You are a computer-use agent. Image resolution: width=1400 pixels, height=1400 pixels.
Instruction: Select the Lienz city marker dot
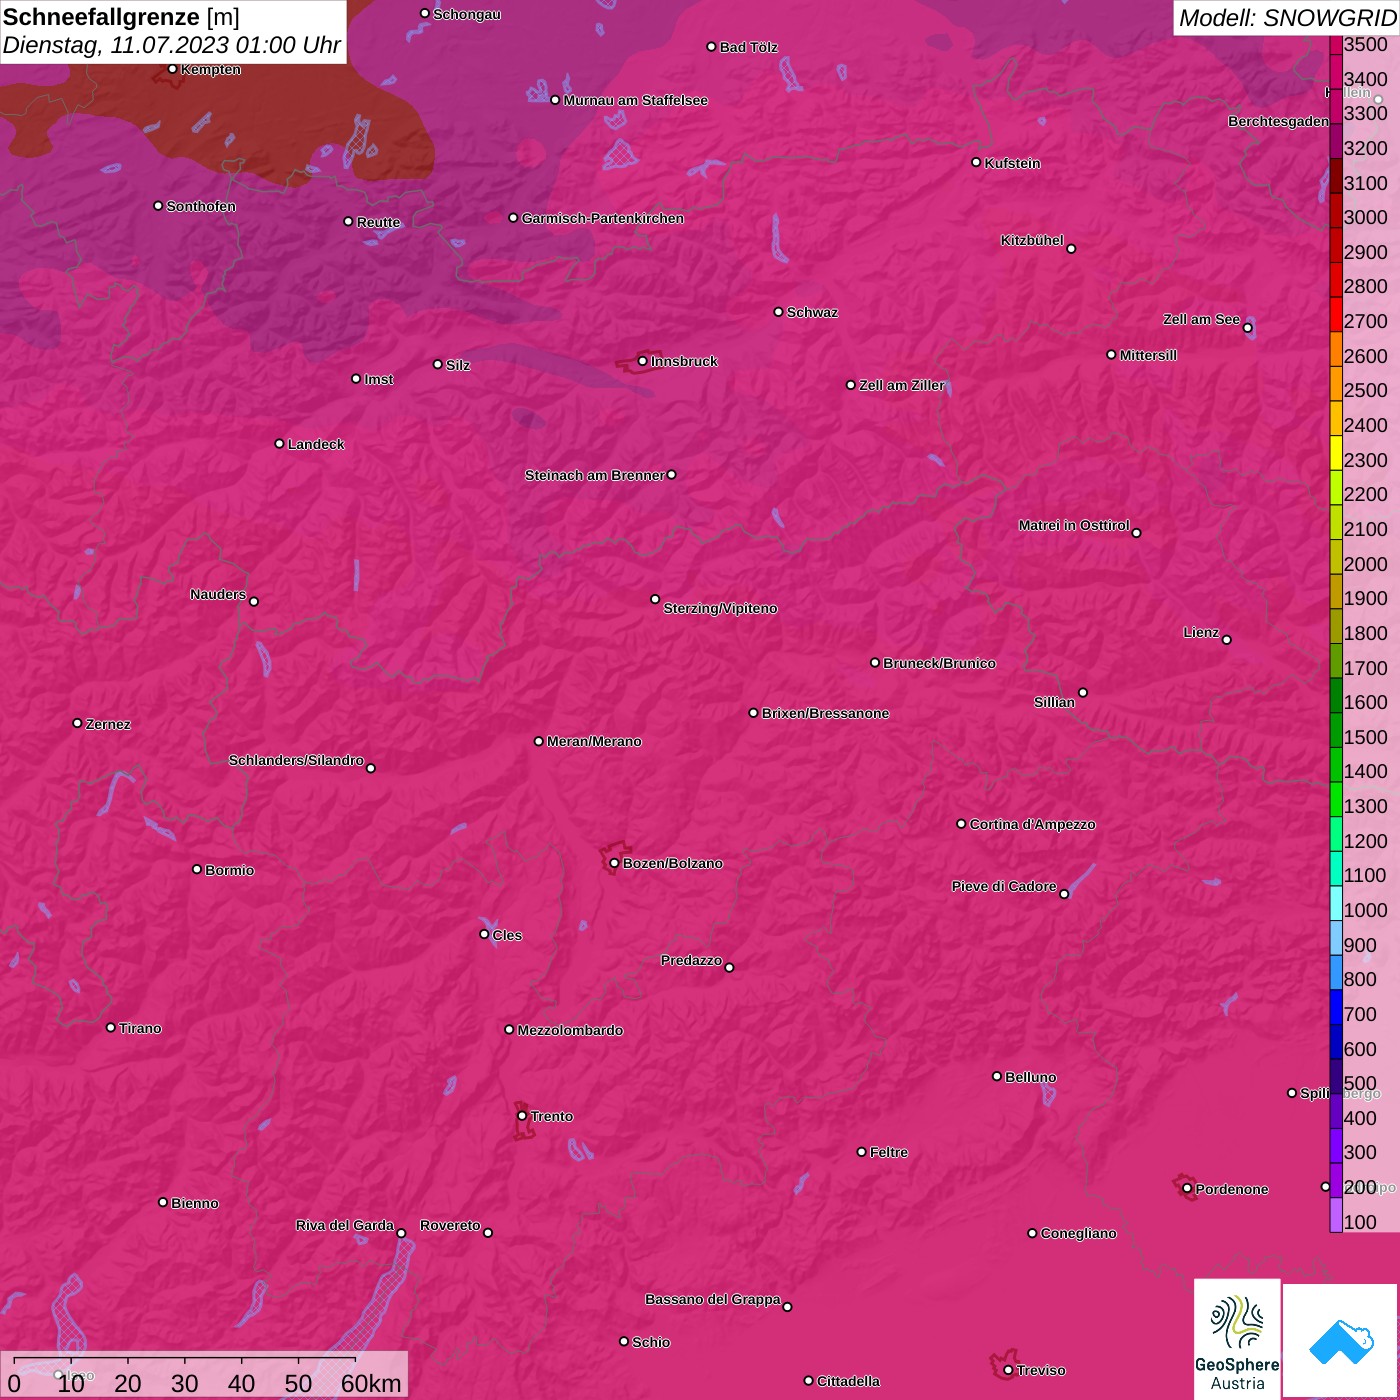click(1227, 639)
